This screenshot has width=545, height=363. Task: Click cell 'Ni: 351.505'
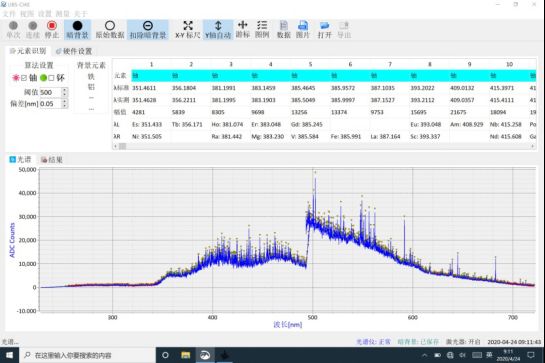click(x=151, y=137)
